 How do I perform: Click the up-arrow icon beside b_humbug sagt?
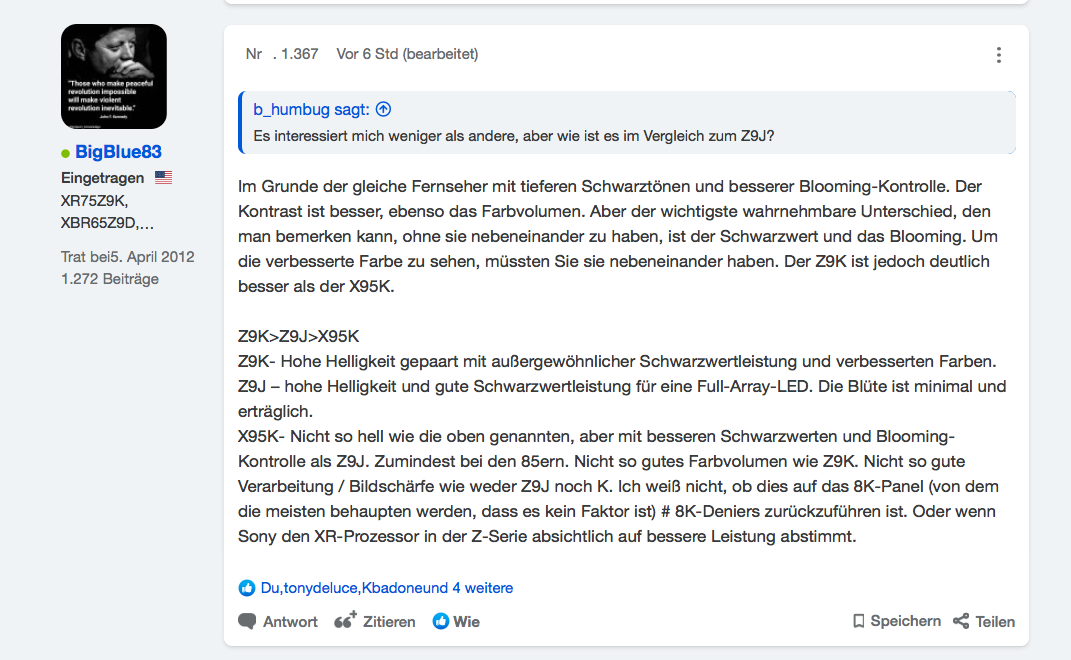384,109
